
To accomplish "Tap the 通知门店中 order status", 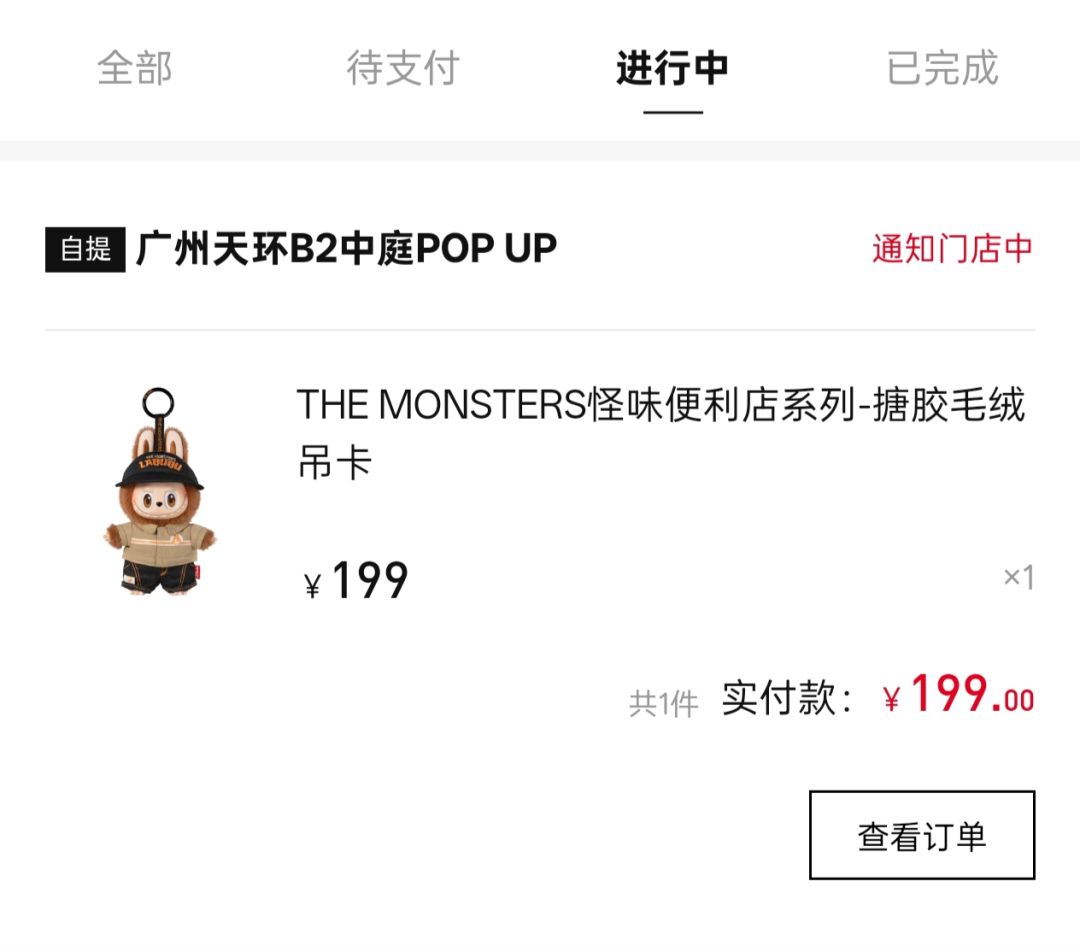I will click(x=953, y=249).
